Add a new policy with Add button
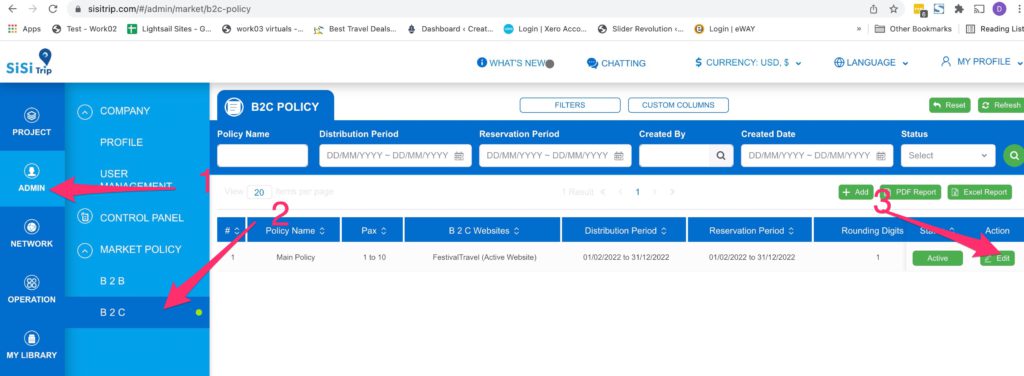Screen dimensions: 1024x376 pos(856,192)
